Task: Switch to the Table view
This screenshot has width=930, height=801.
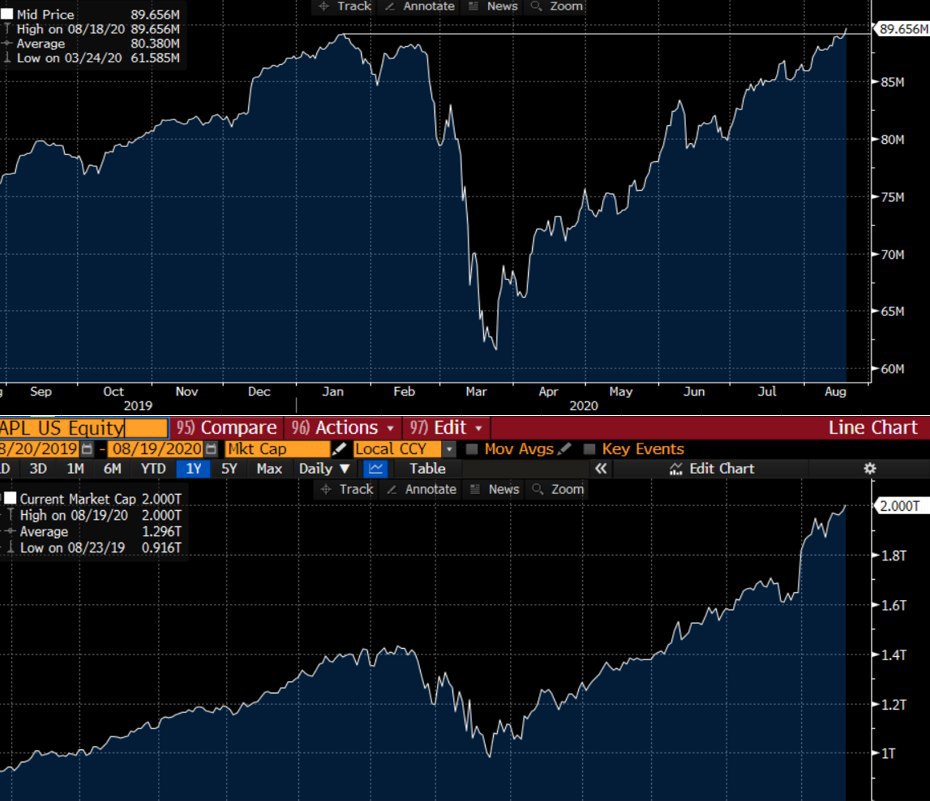Action: (x=428, y=468)
